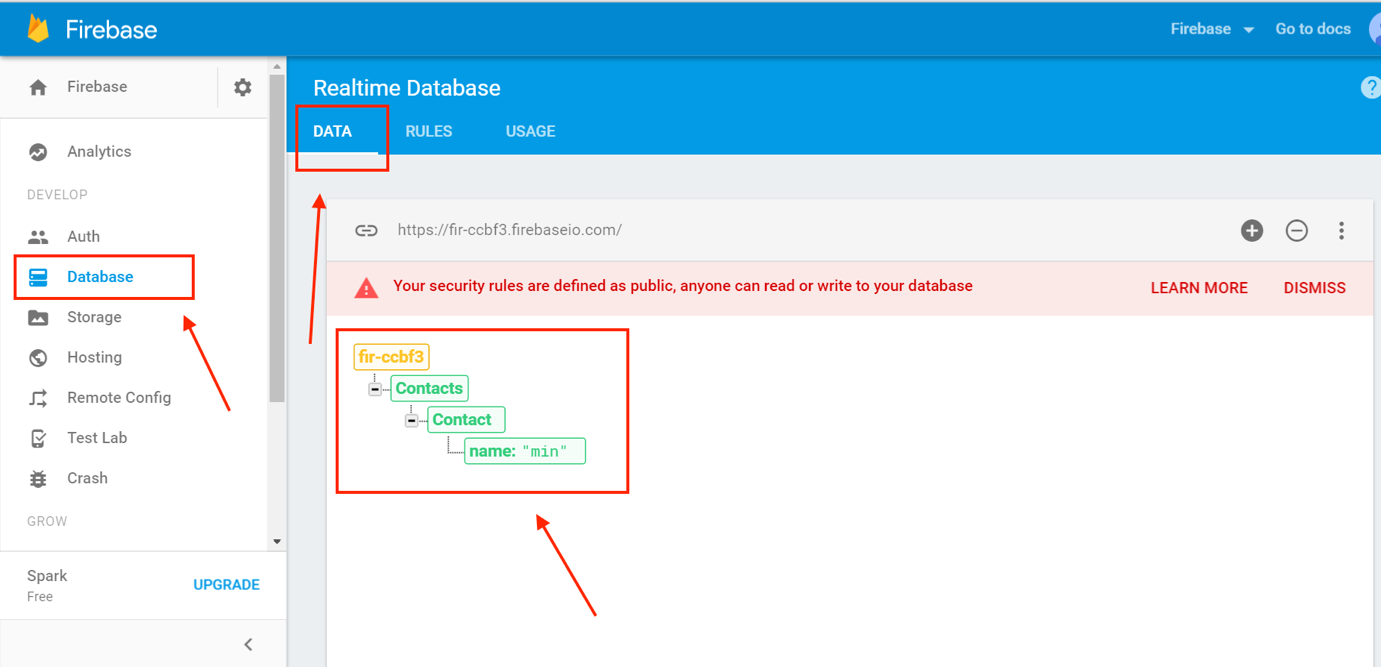Open the Firebase project dropdown
Viewport: 1381px width, 667px height.
tap(1212, 29)
